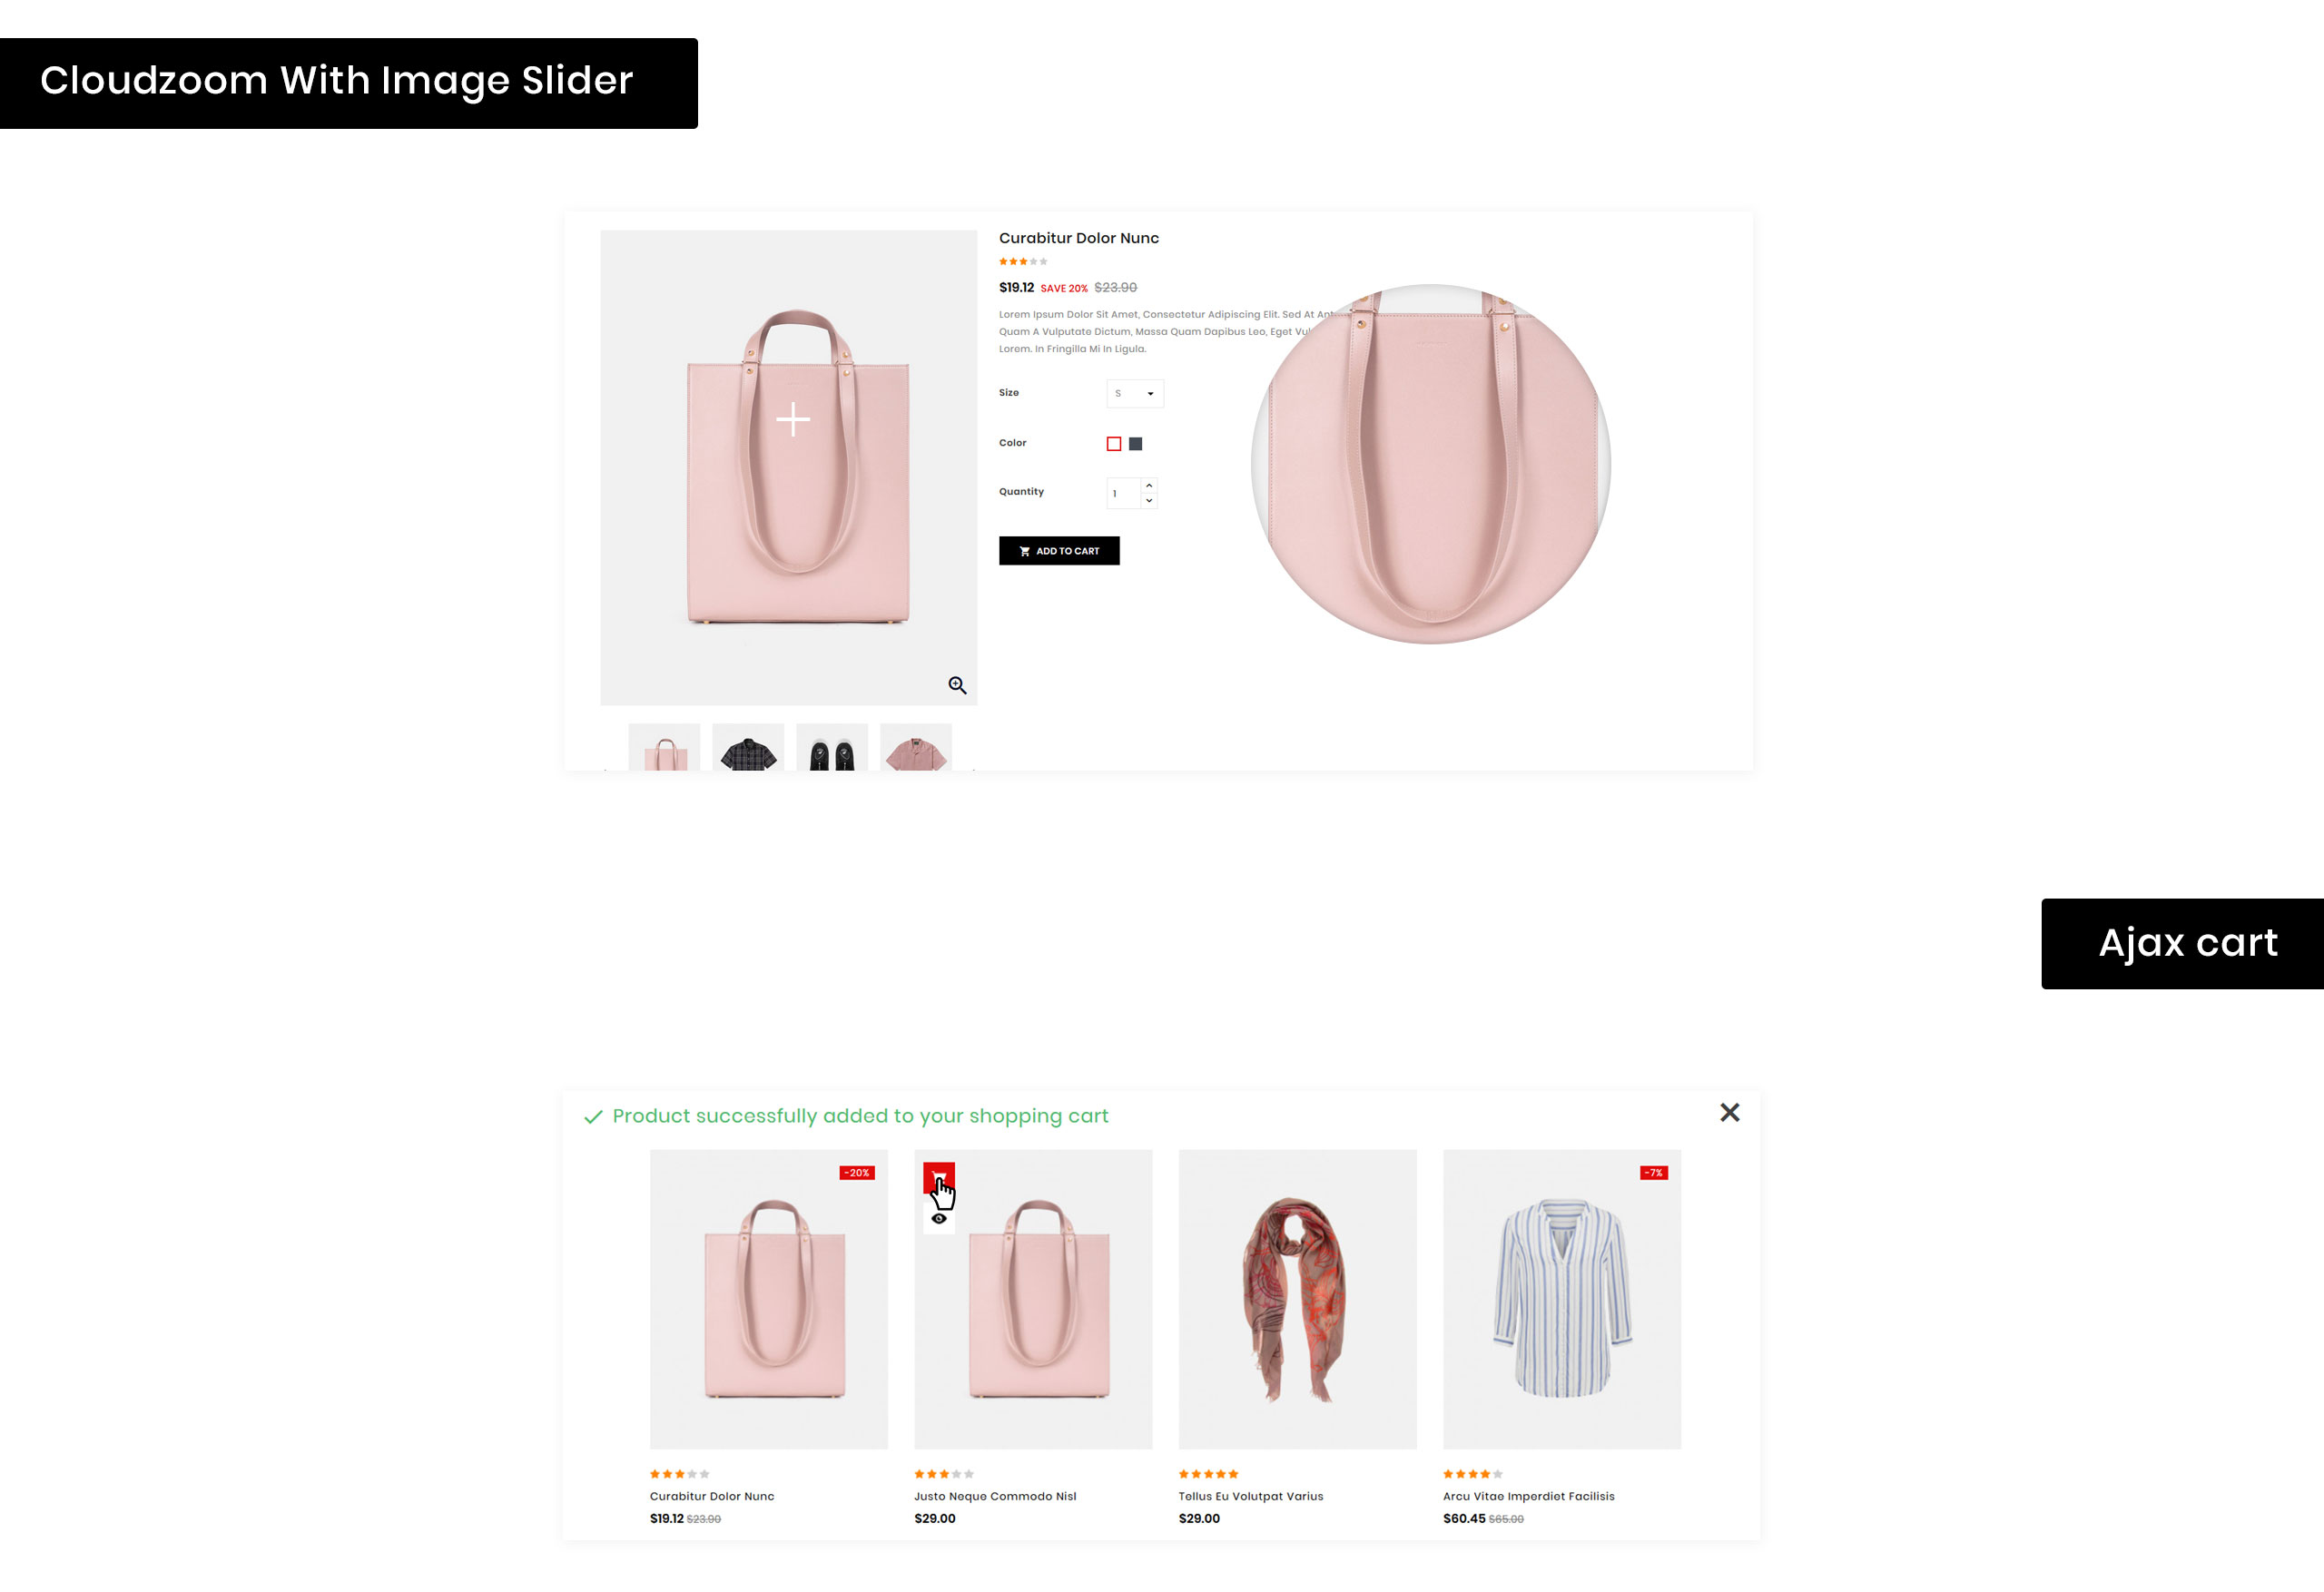Click the -20% discount badge

click(857, 1173)
